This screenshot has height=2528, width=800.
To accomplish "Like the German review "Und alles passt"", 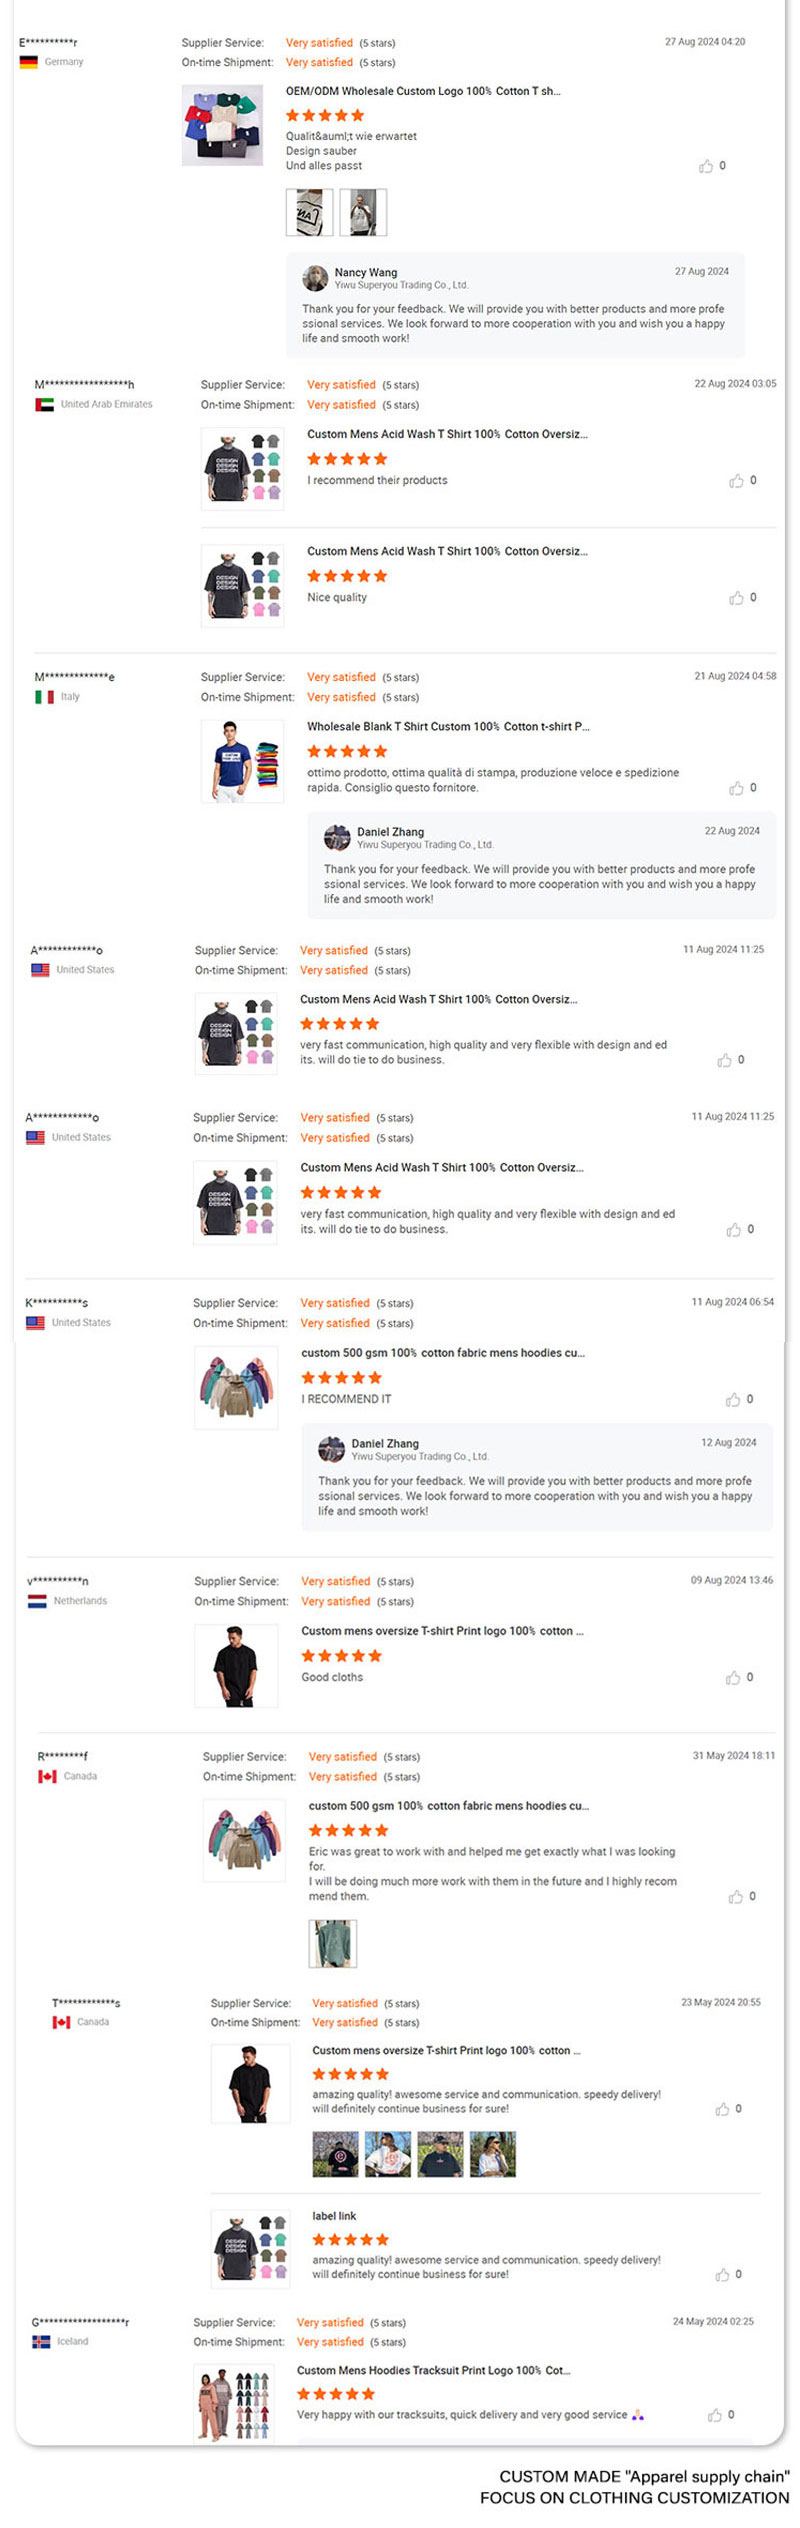I will coord(706,166).
